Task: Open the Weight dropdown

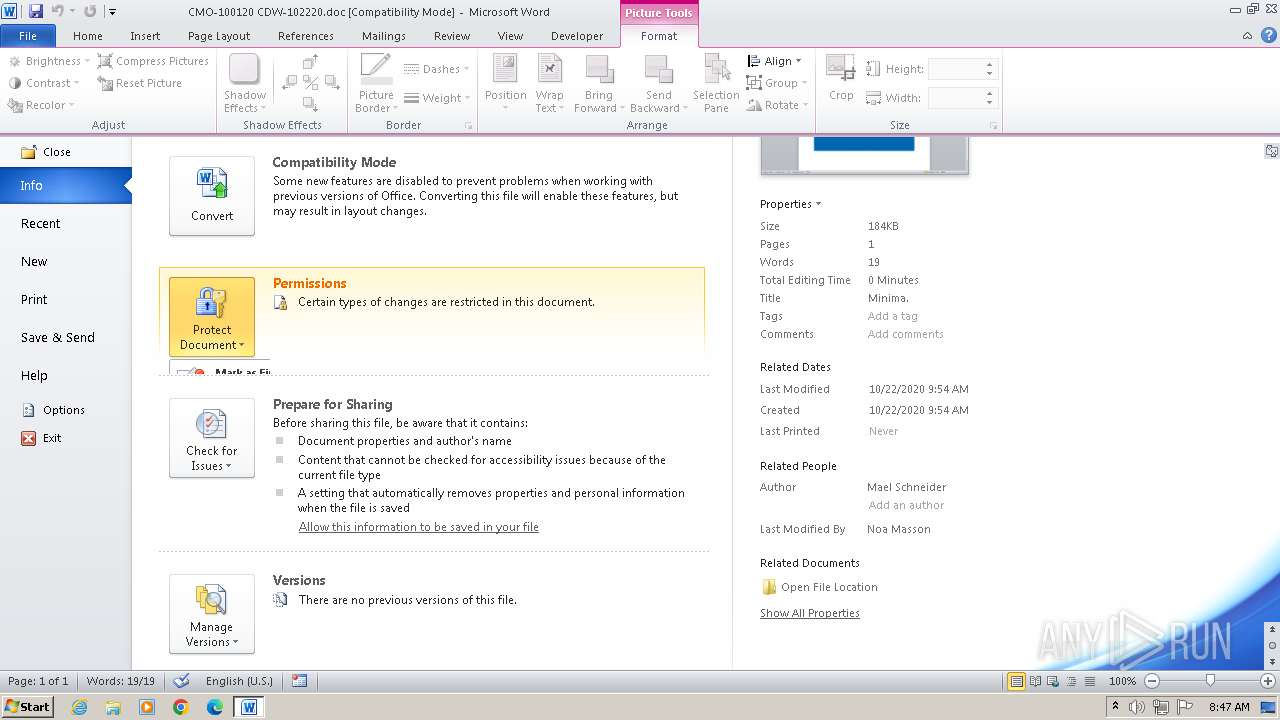Action: [438, 98]
